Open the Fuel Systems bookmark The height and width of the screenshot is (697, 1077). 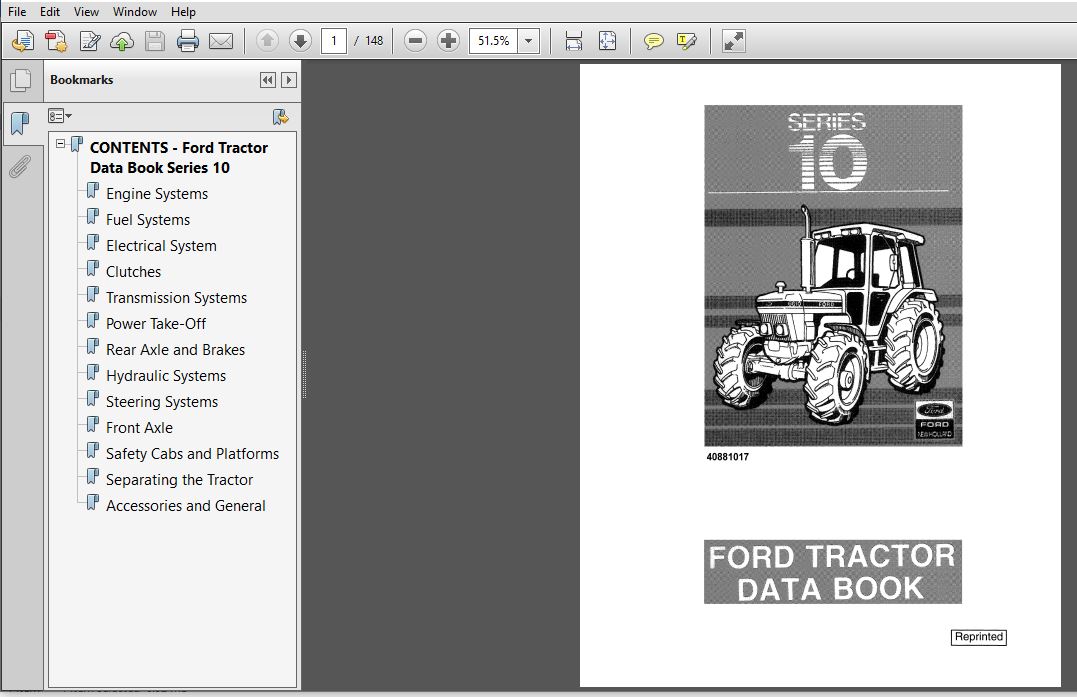(148, 220)
